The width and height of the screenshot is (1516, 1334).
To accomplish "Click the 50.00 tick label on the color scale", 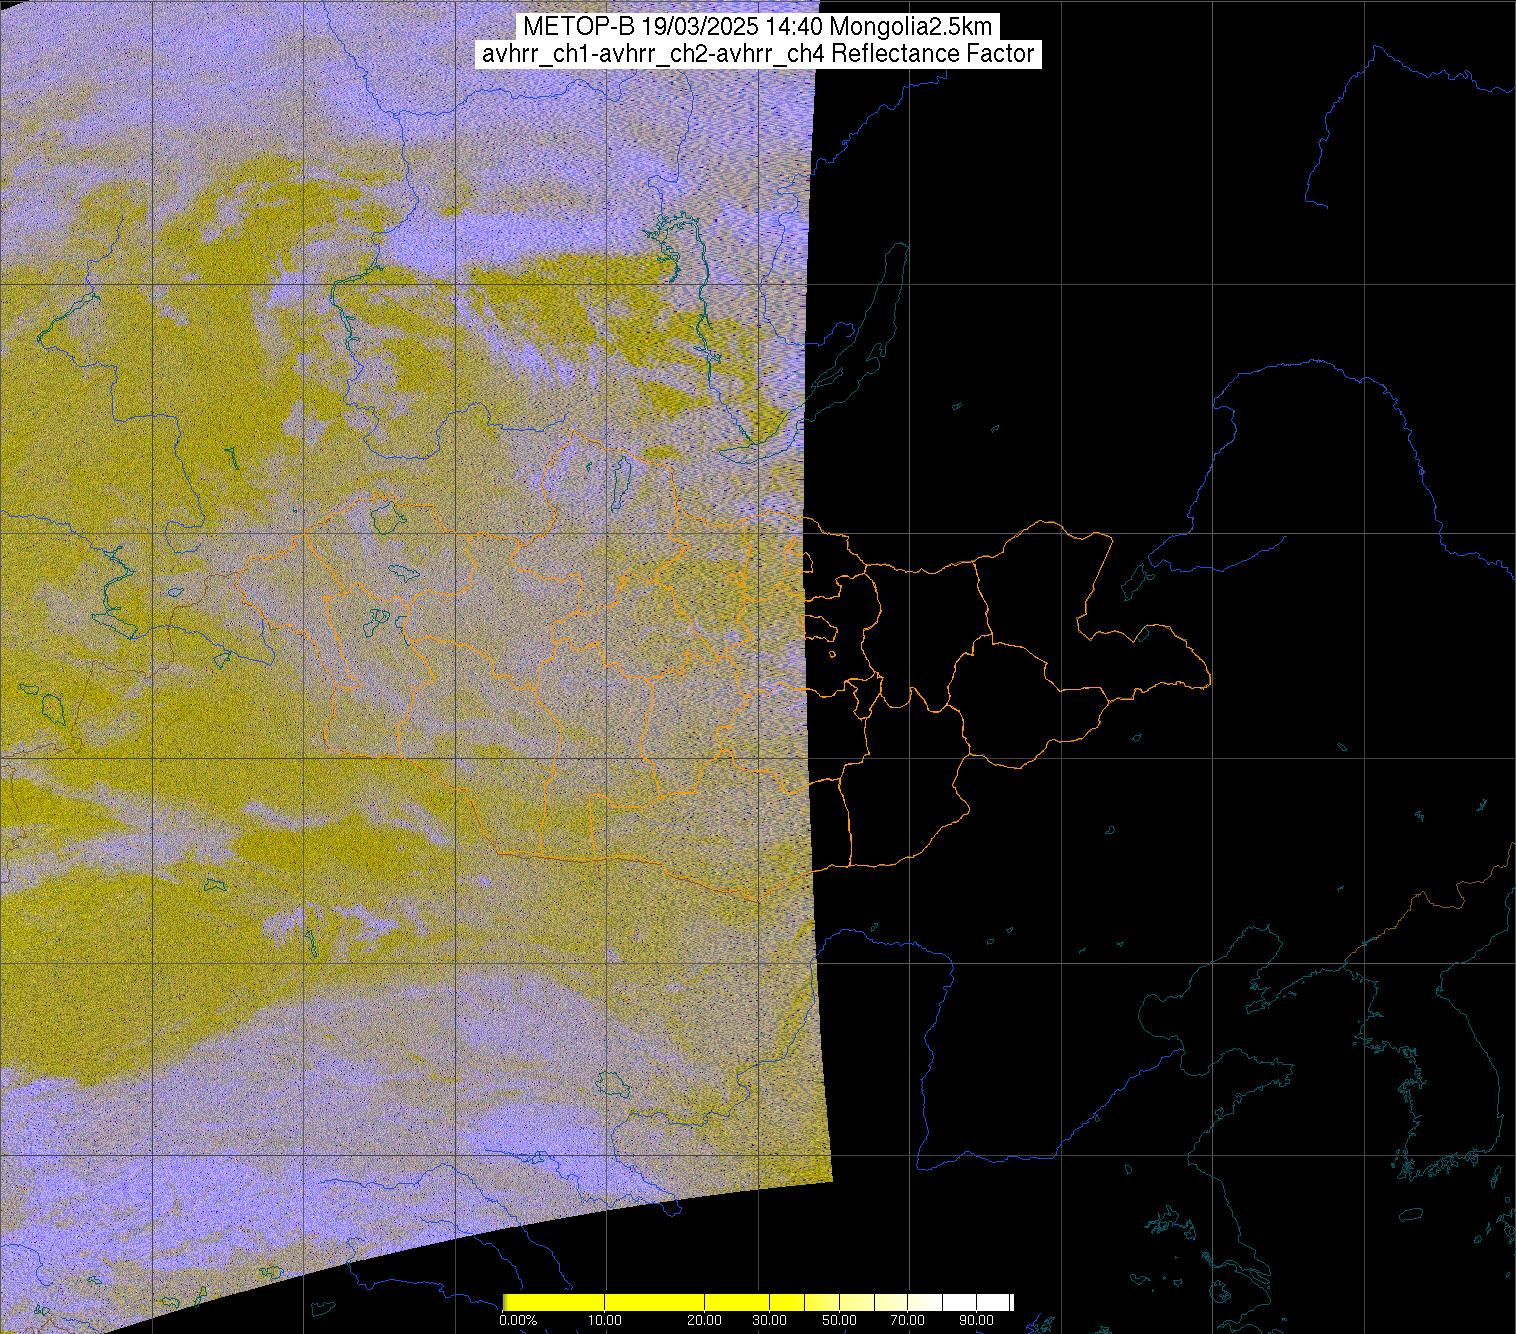I will point(839,1320).
